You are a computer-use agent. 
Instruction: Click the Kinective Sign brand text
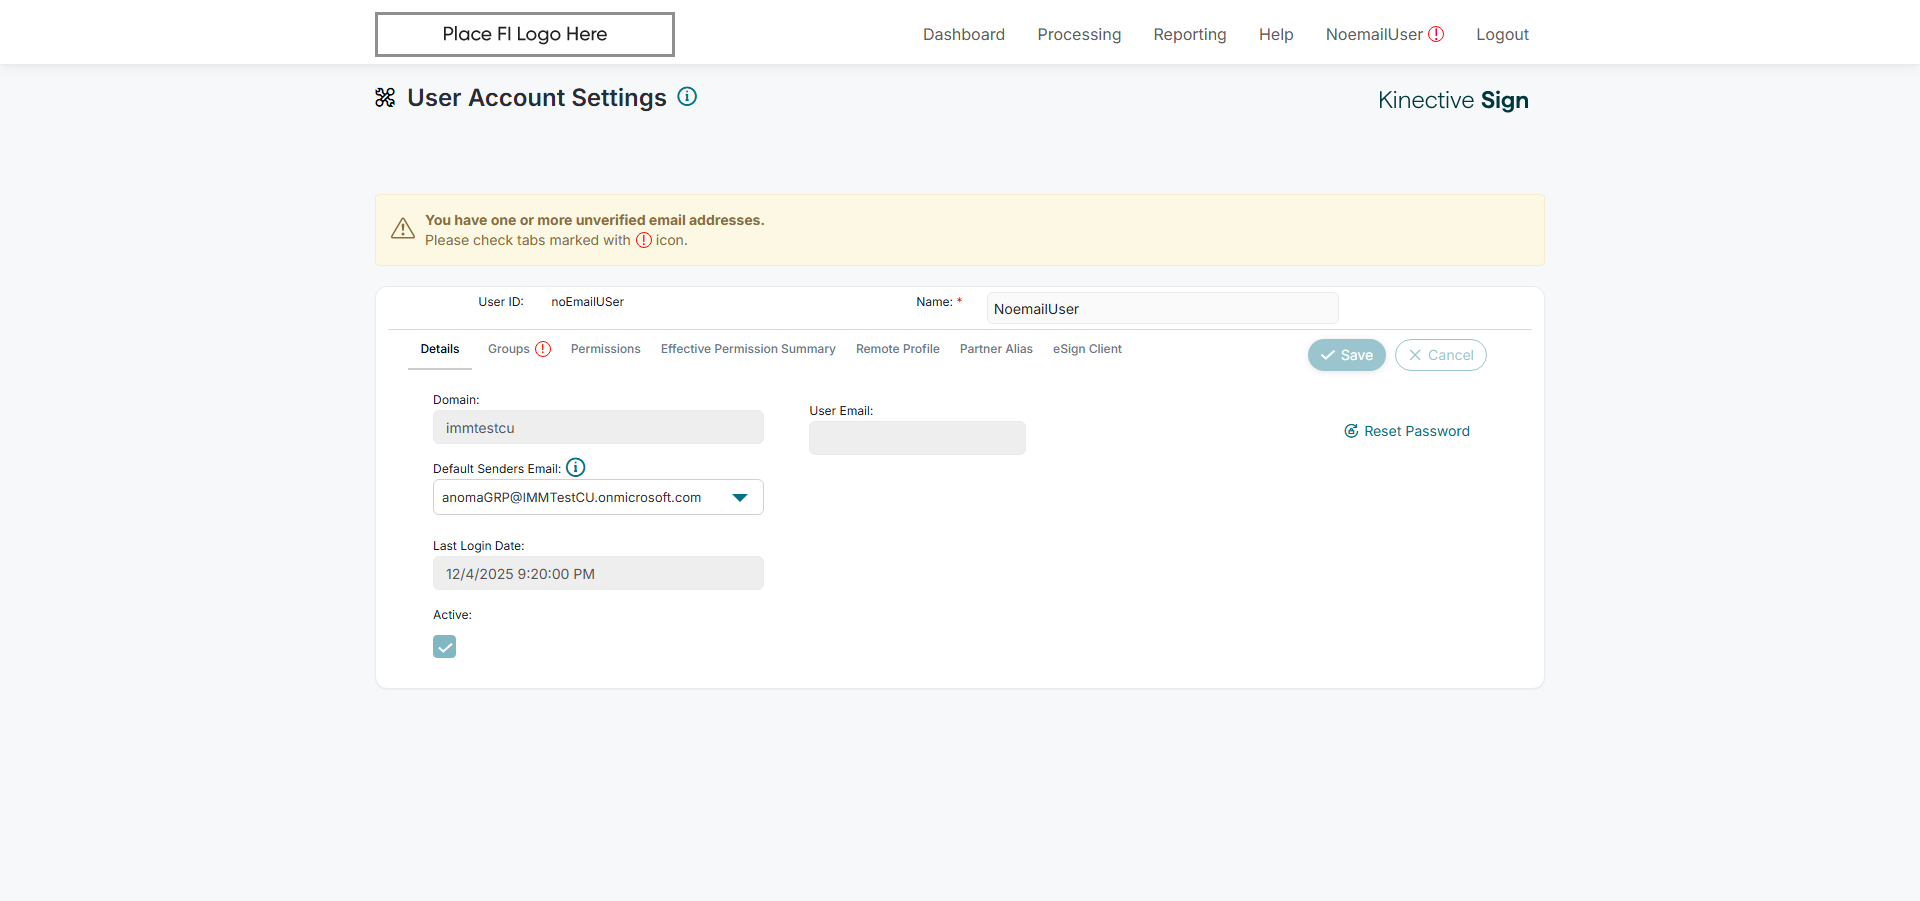(1453, 100)
